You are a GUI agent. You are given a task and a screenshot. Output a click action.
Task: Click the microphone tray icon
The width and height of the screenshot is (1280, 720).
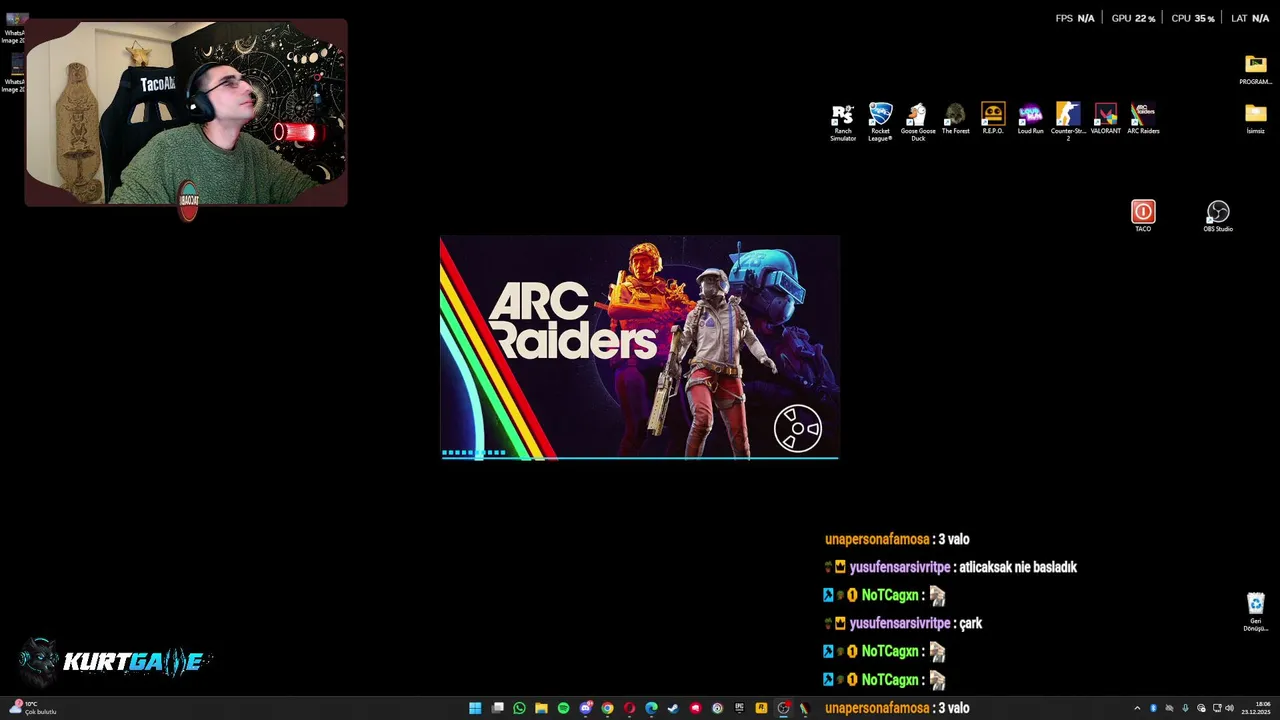tap(1185, 708)
